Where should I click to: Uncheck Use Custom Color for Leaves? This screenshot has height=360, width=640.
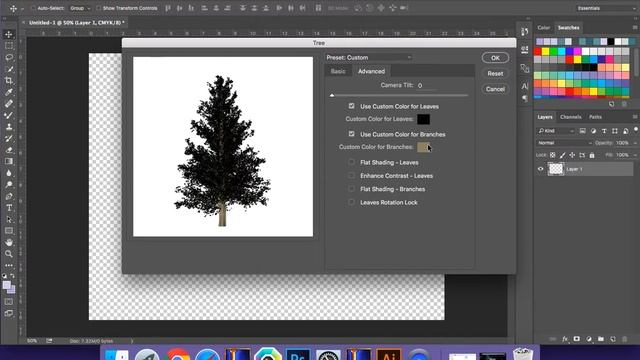click(x=351, y=106)
